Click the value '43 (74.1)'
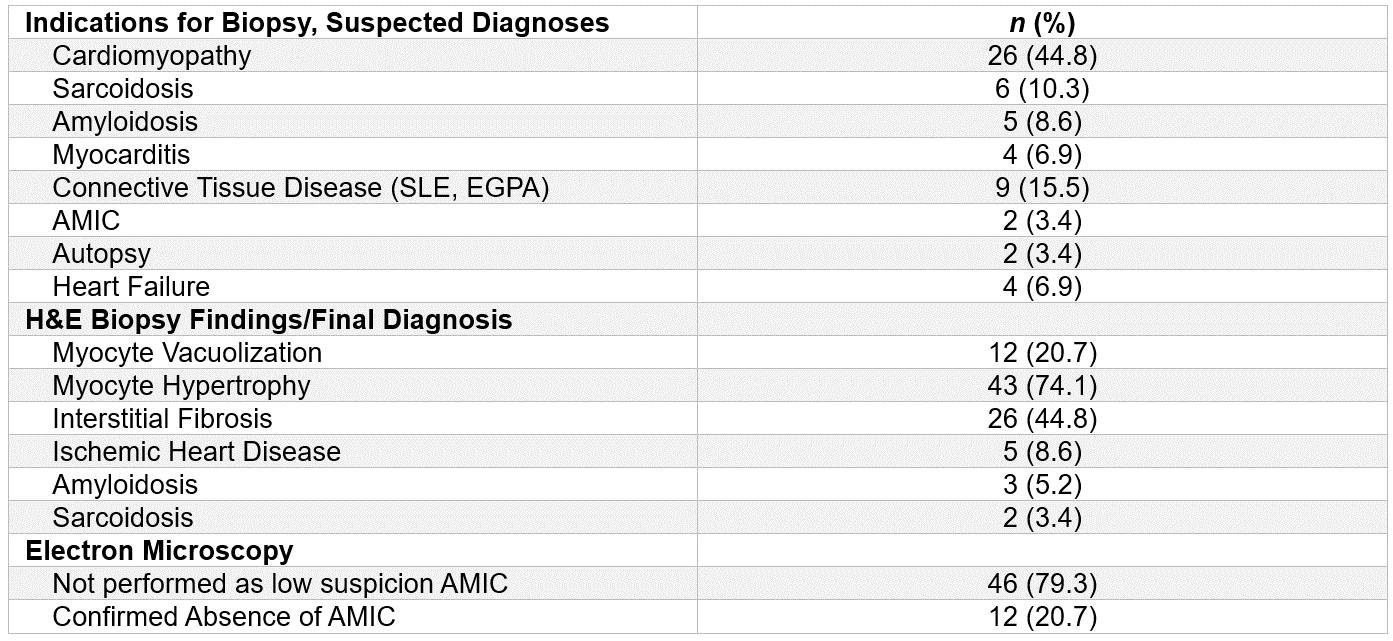 pos(1042,386)
